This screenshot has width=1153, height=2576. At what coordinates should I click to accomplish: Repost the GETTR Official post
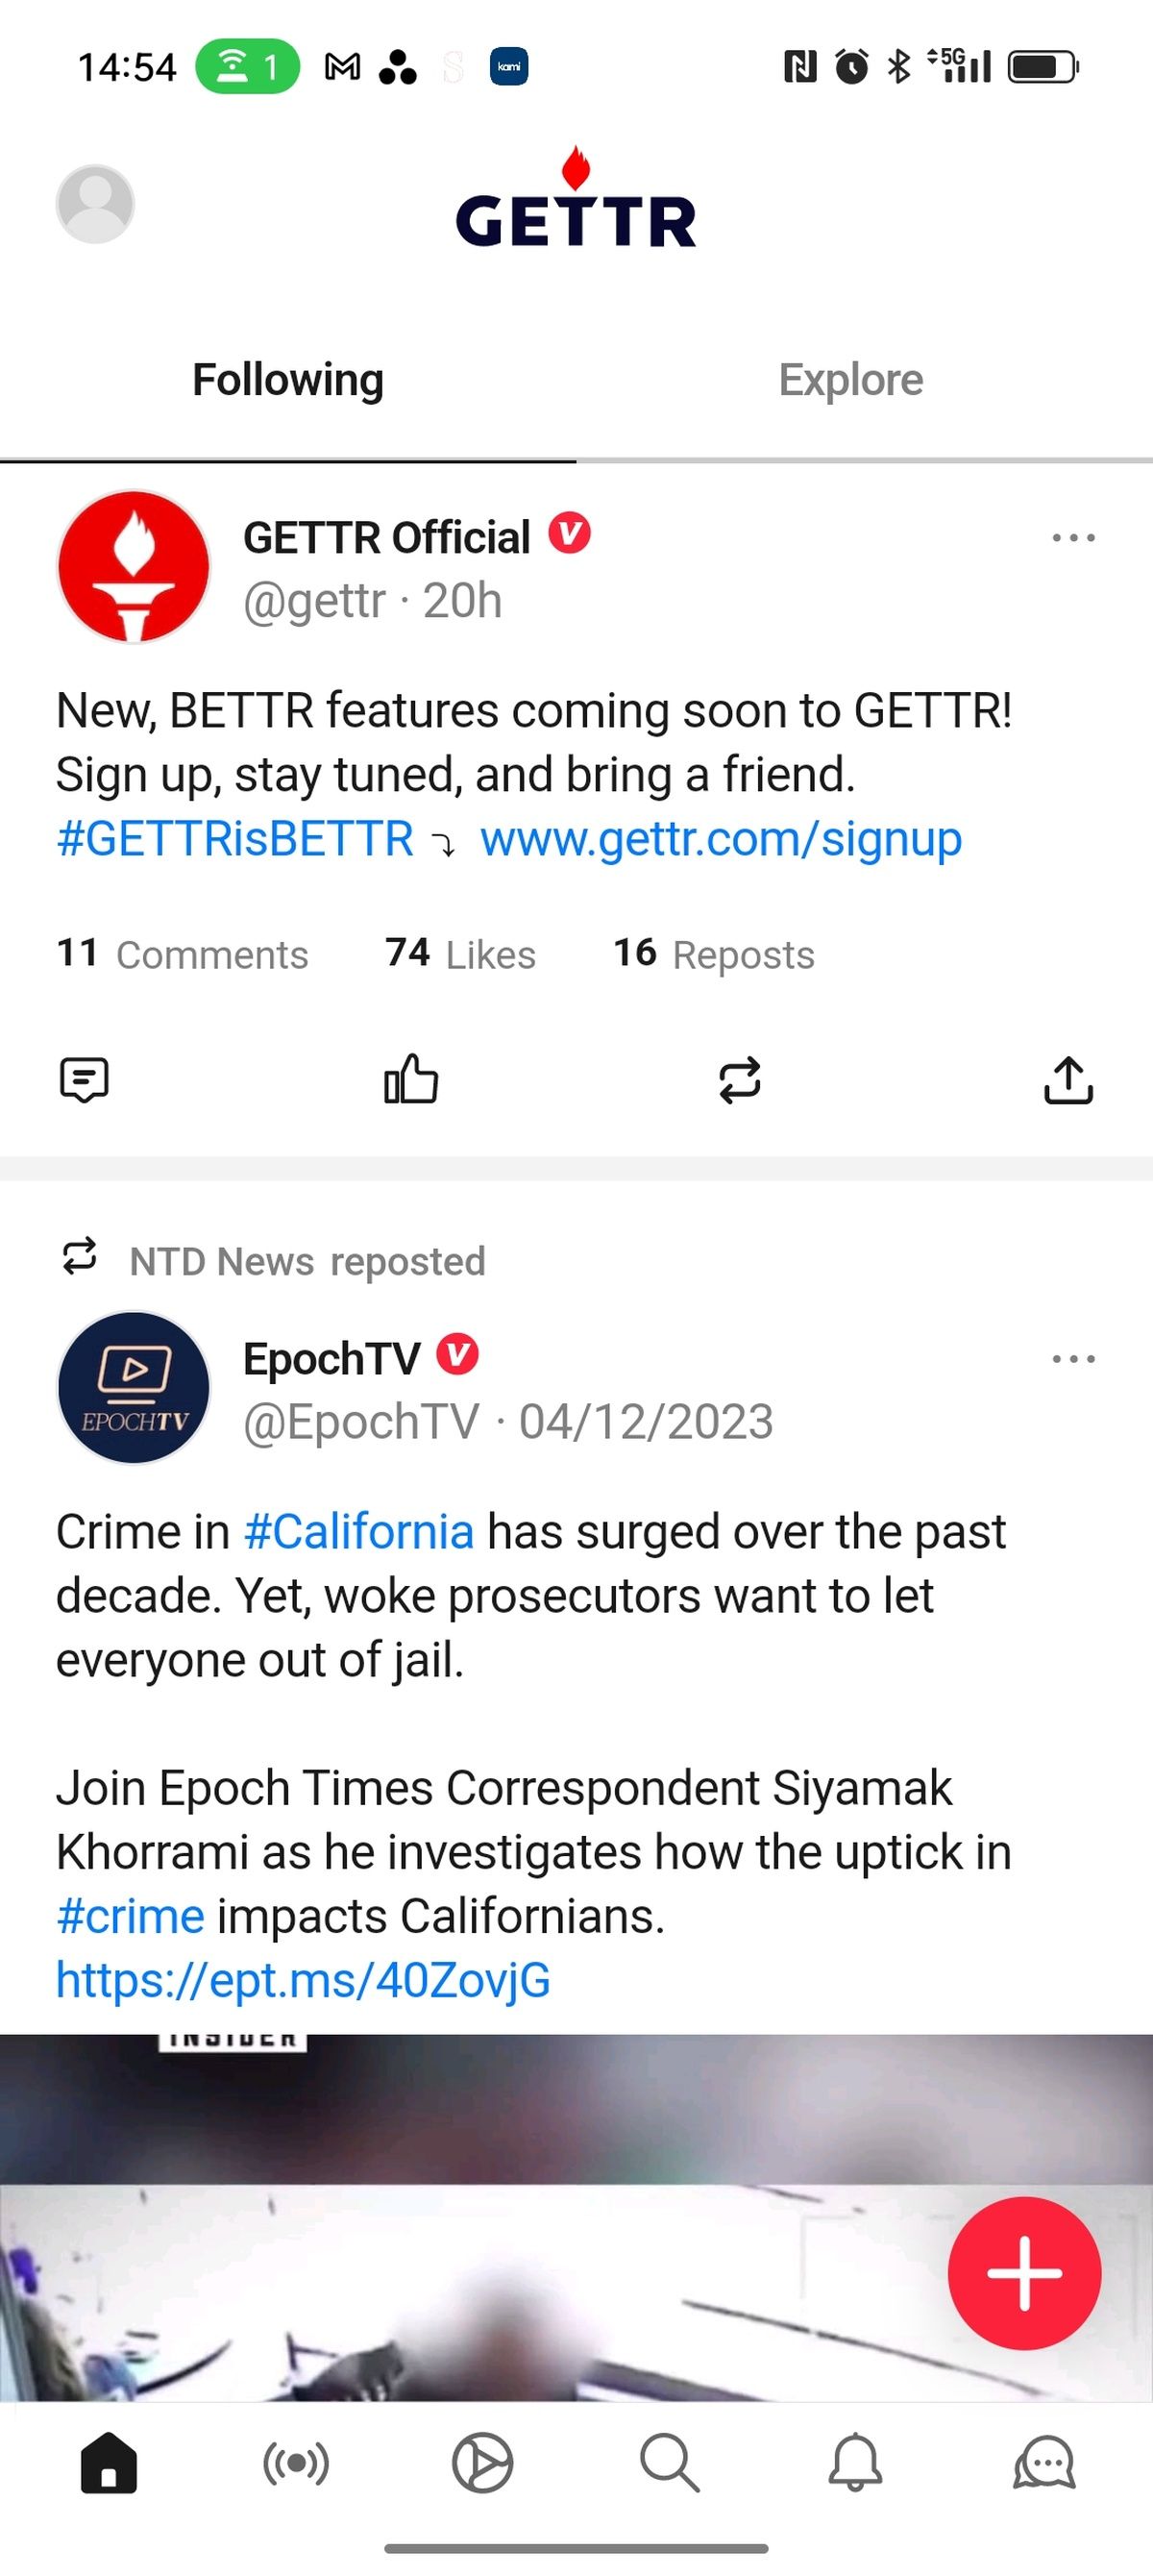(740, 1080)
